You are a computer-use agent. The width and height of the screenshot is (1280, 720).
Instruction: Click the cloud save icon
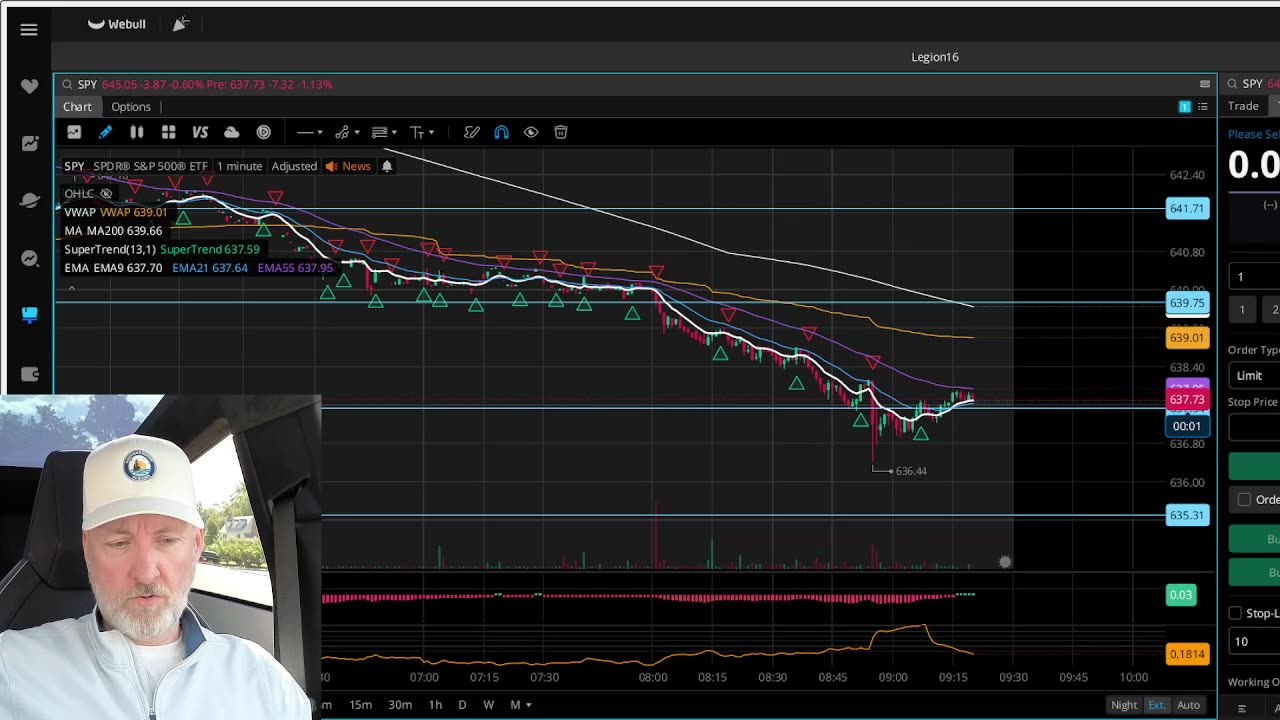click(232, 132)
